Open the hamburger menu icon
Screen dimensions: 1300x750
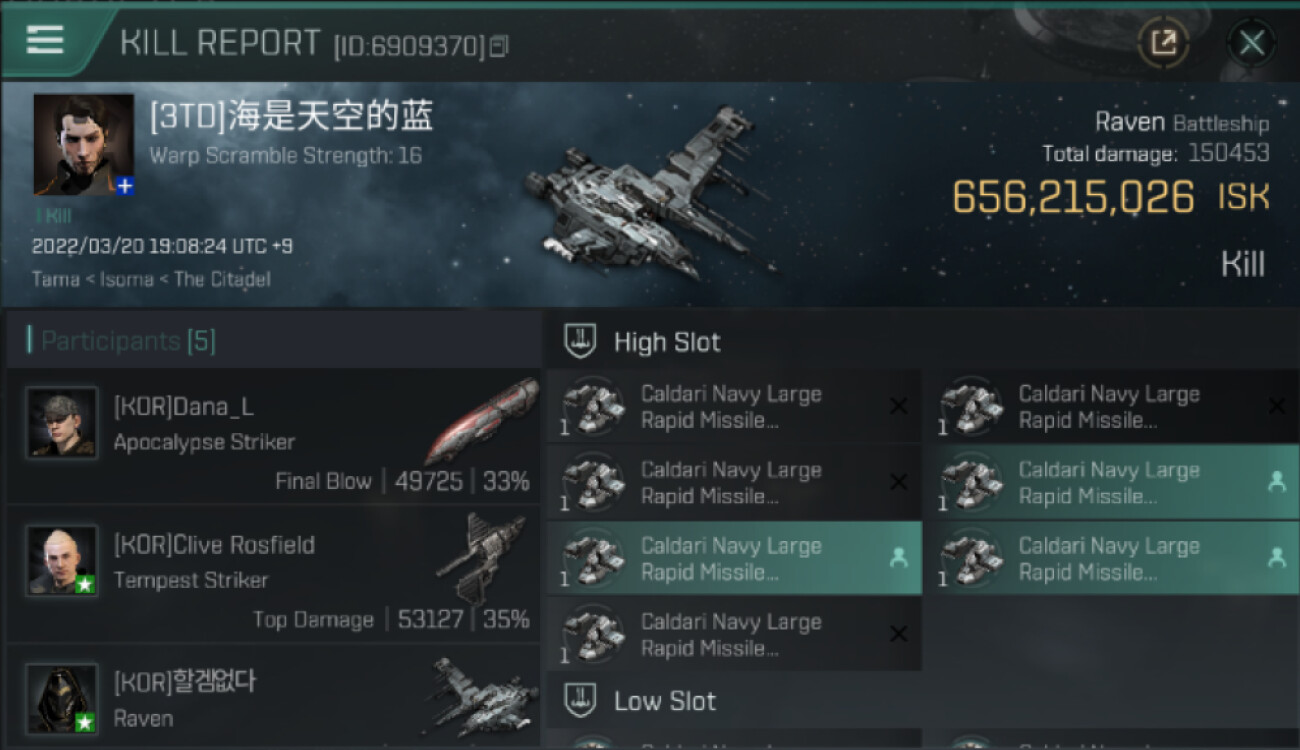(x=45, y=39)
